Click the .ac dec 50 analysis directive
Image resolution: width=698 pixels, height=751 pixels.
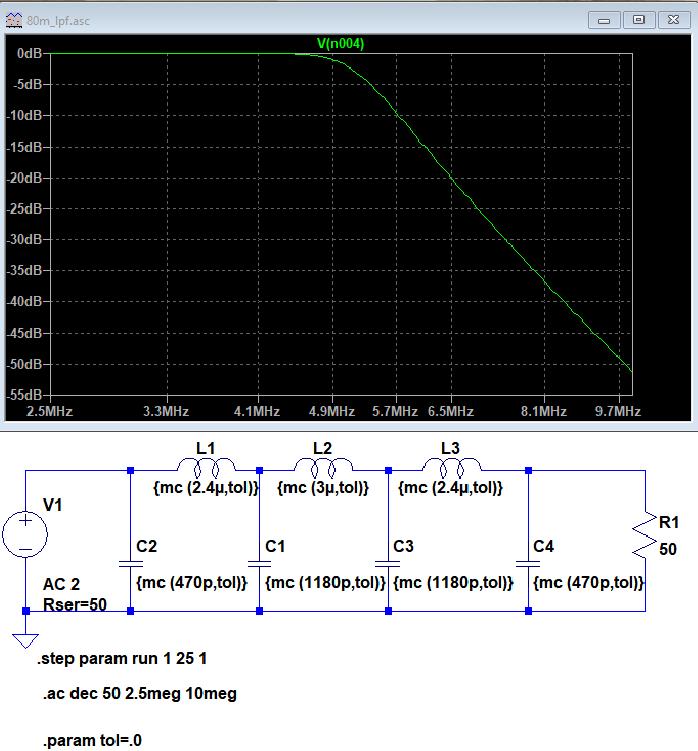pyautogui.click(x=140, y=694)
